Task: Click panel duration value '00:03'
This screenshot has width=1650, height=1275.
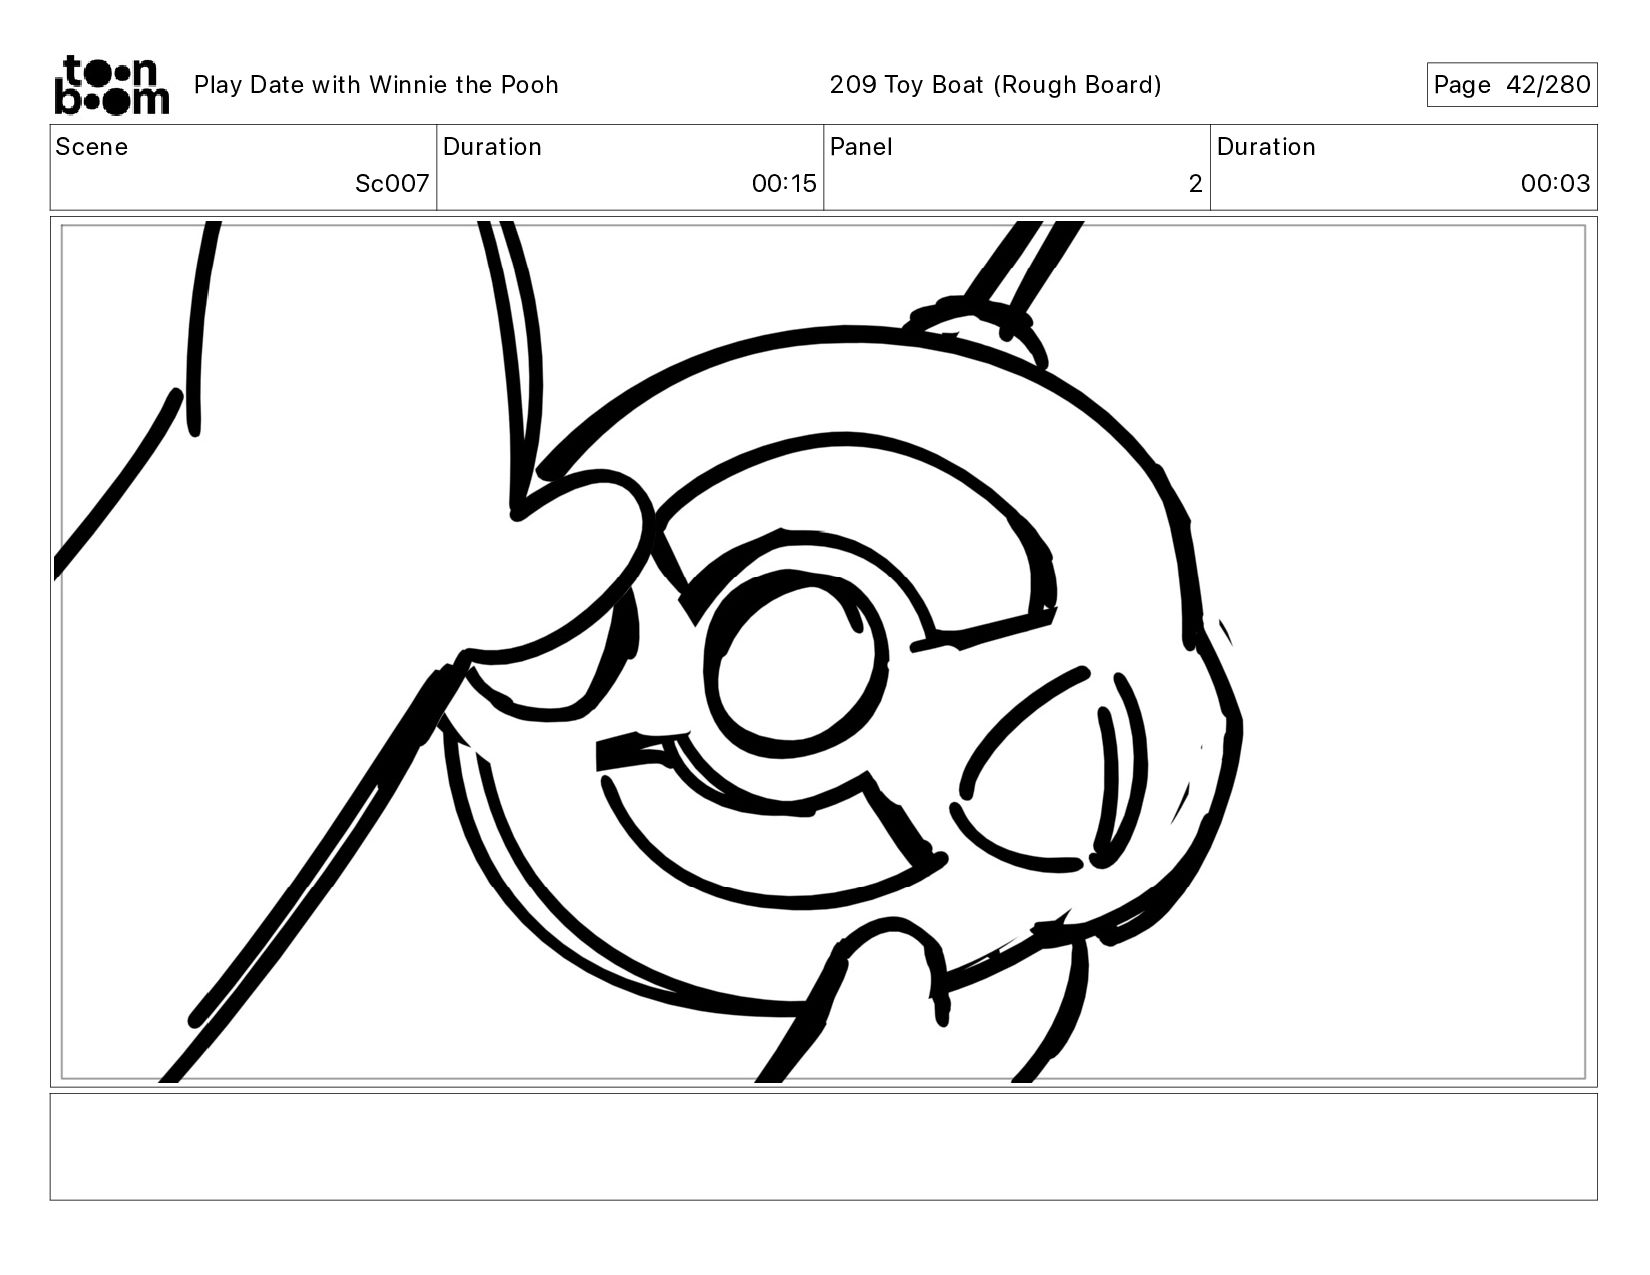Action: pyautogui.click(x=1555, y=184)
